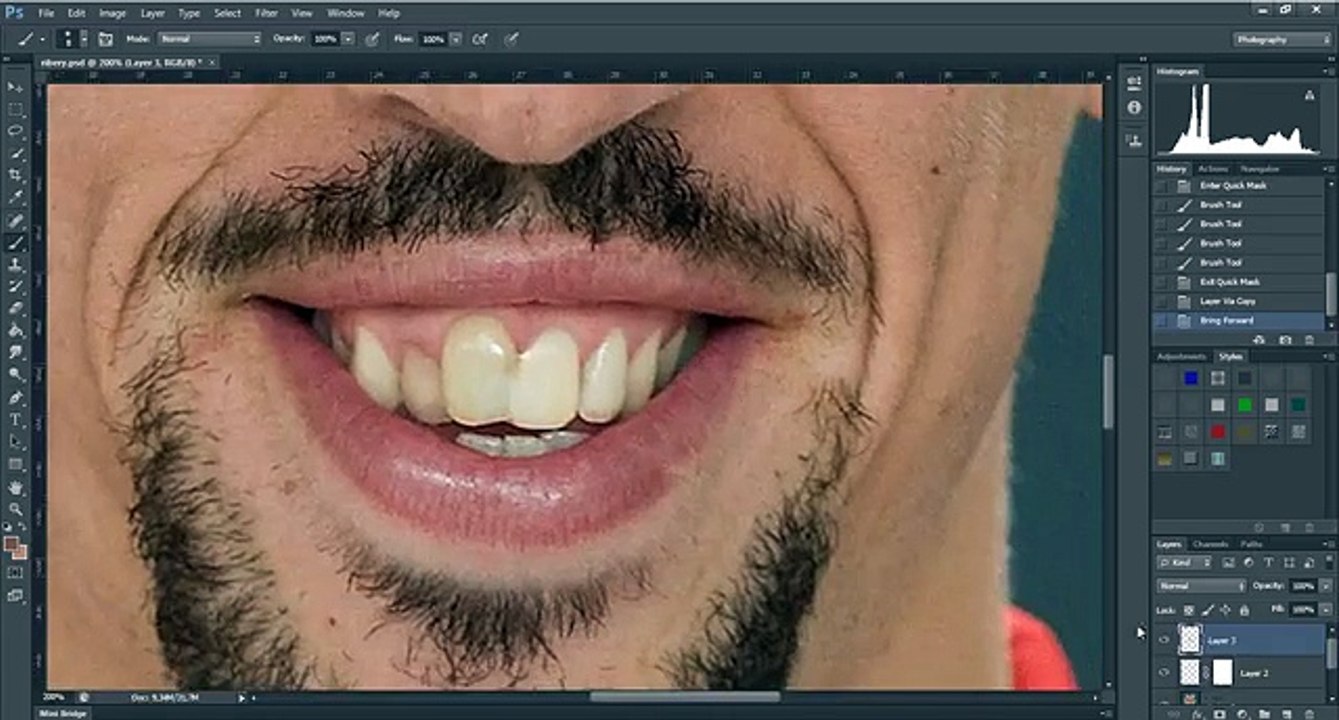Toggle pressure for size button
1339x720 pixels.
511,39
